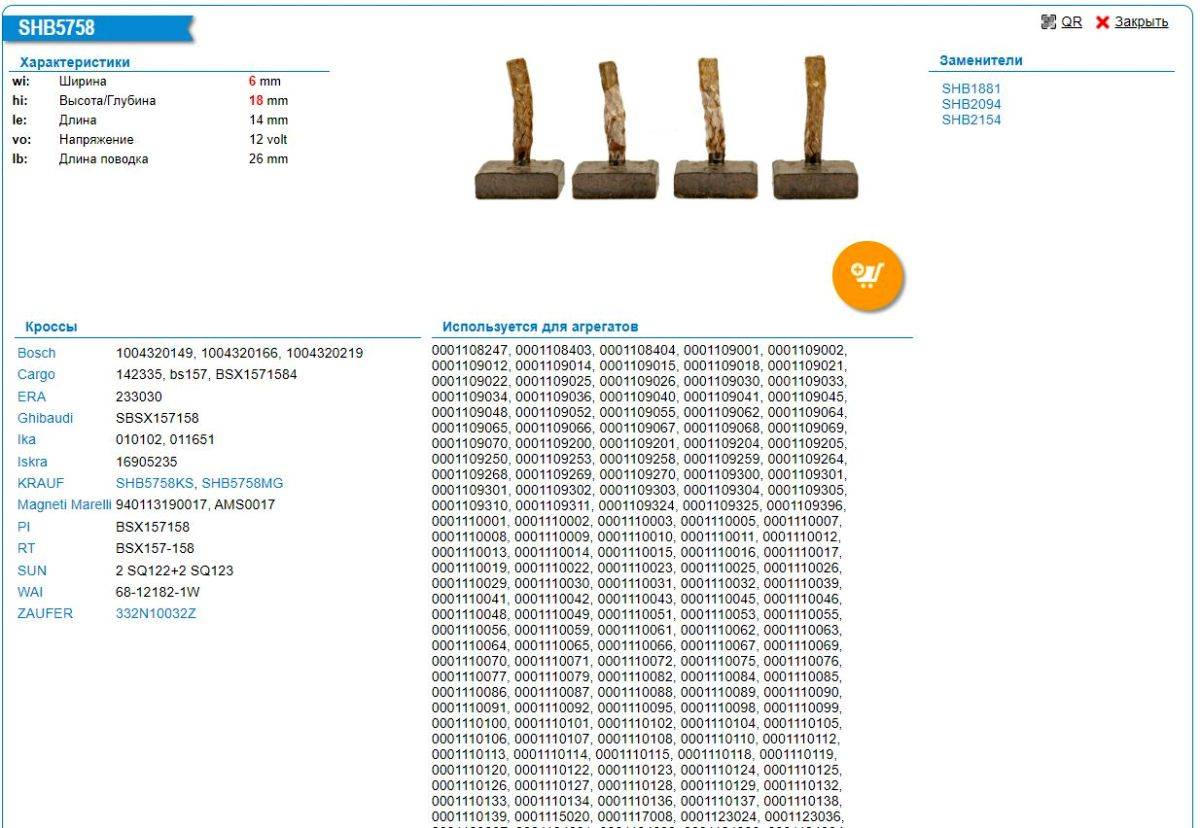Open substitute part SHB2154

click(970, 120)
